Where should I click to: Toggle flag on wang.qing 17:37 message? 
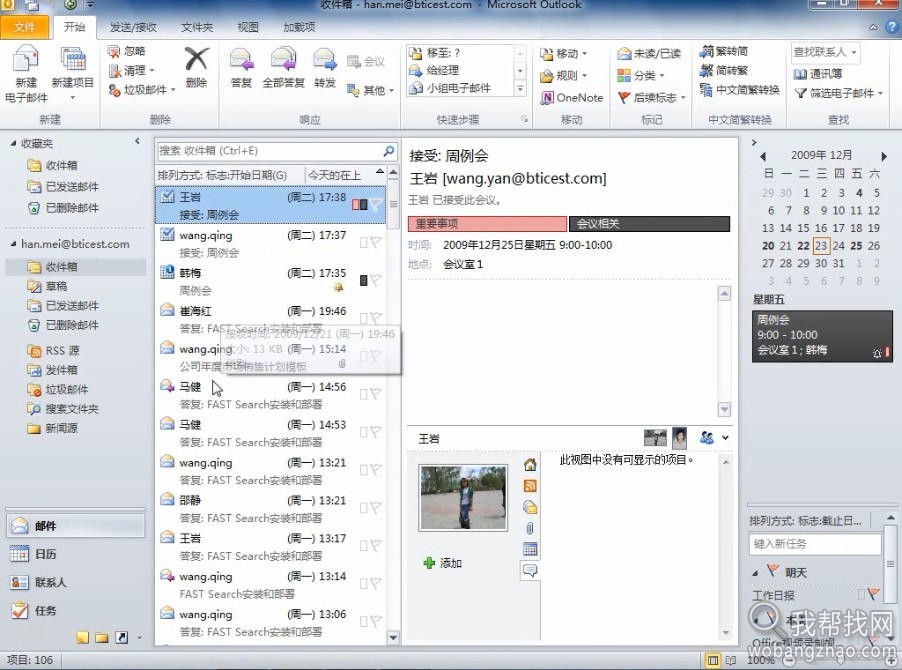[376, 242]
